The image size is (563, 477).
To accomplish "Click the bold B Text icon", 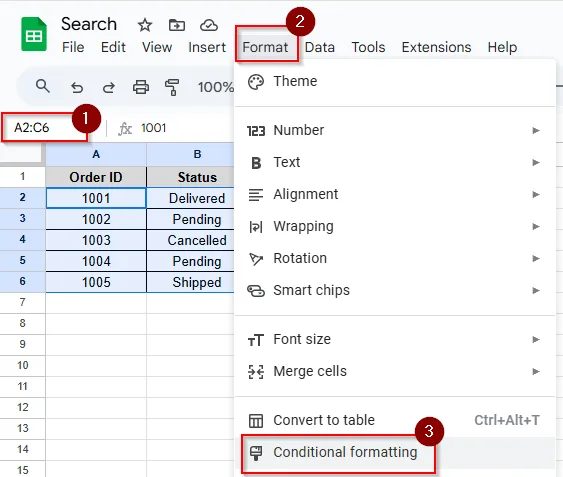I will click(256, 163).
